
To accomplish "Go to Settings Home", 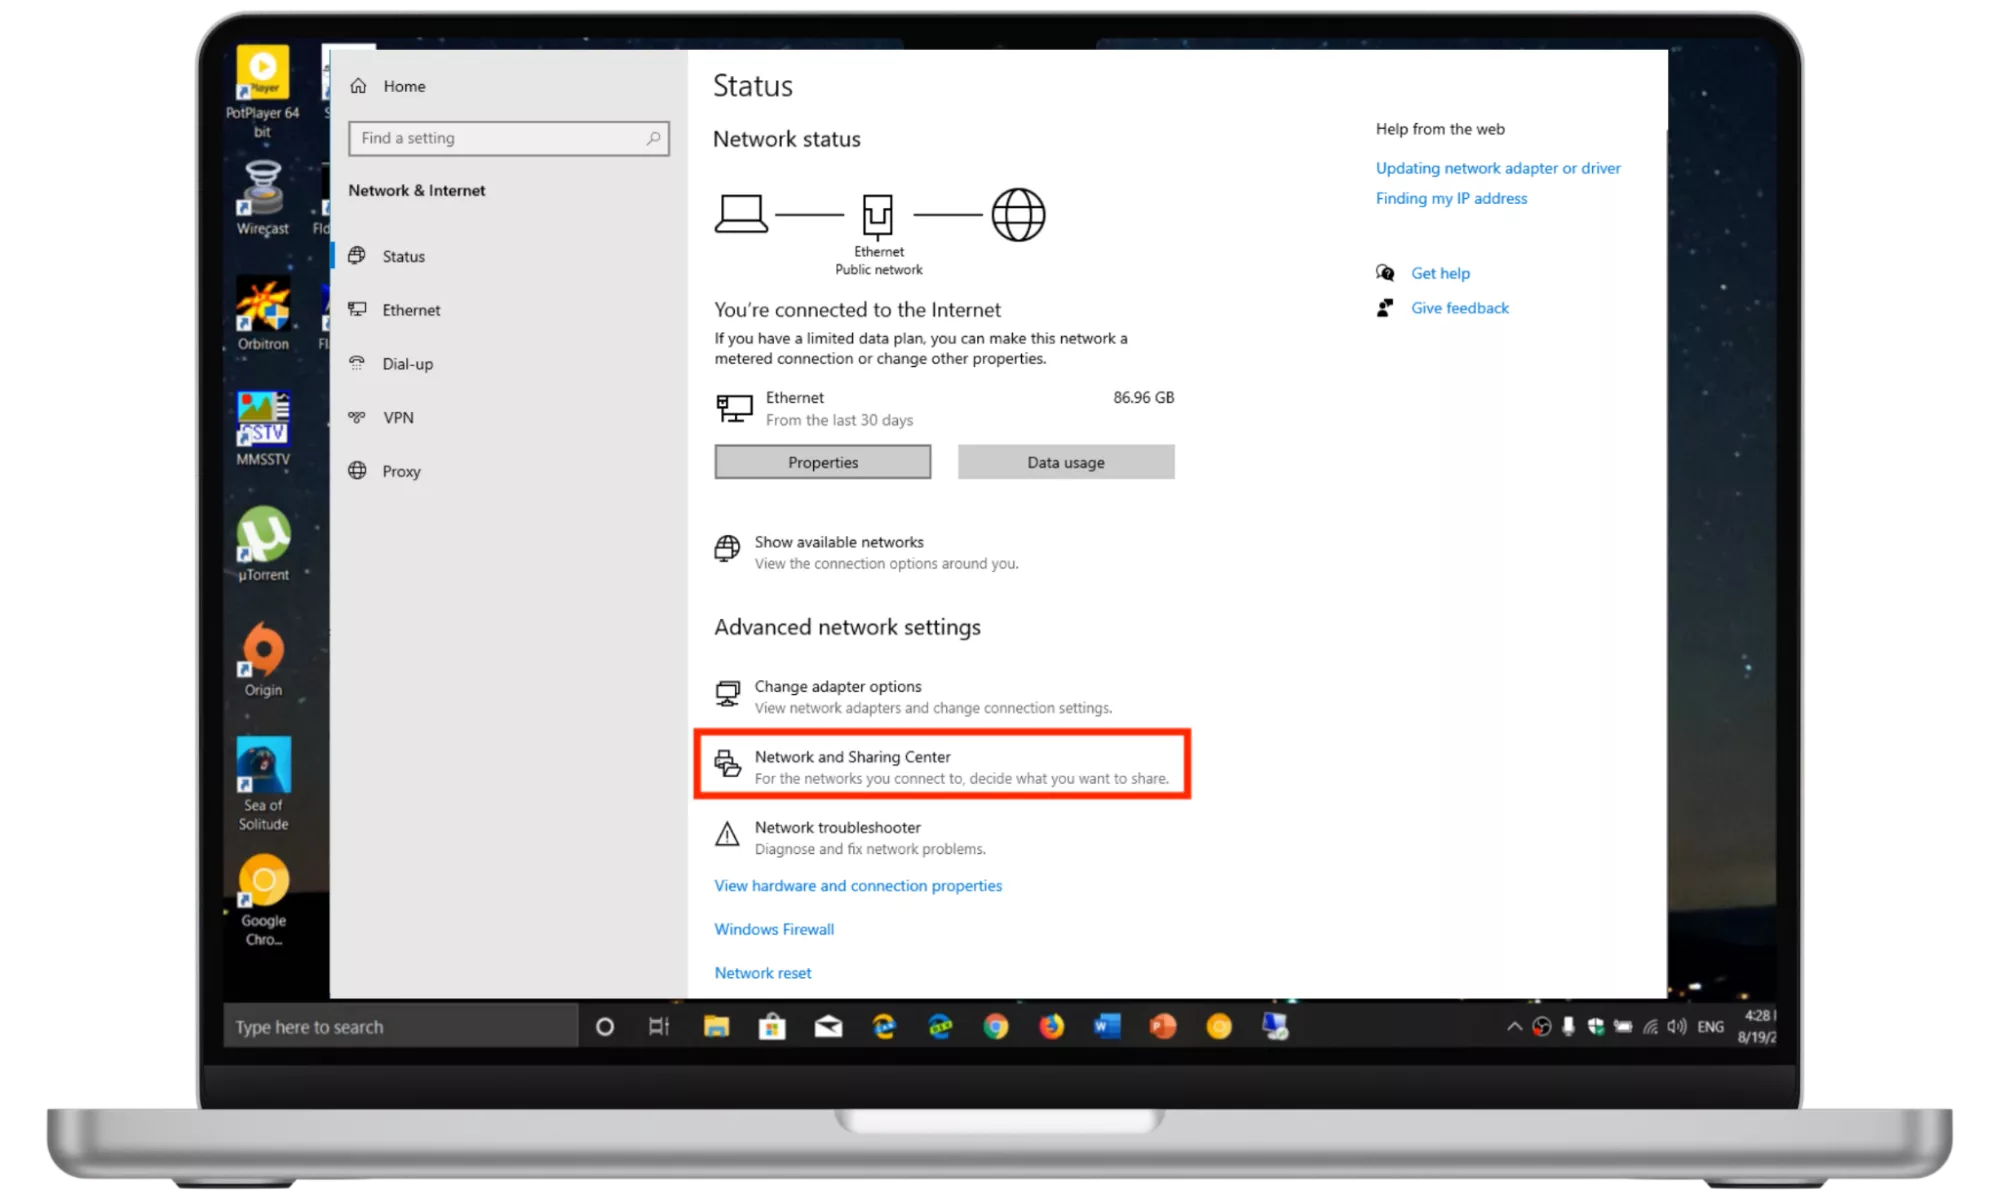I will coord(388,86).
